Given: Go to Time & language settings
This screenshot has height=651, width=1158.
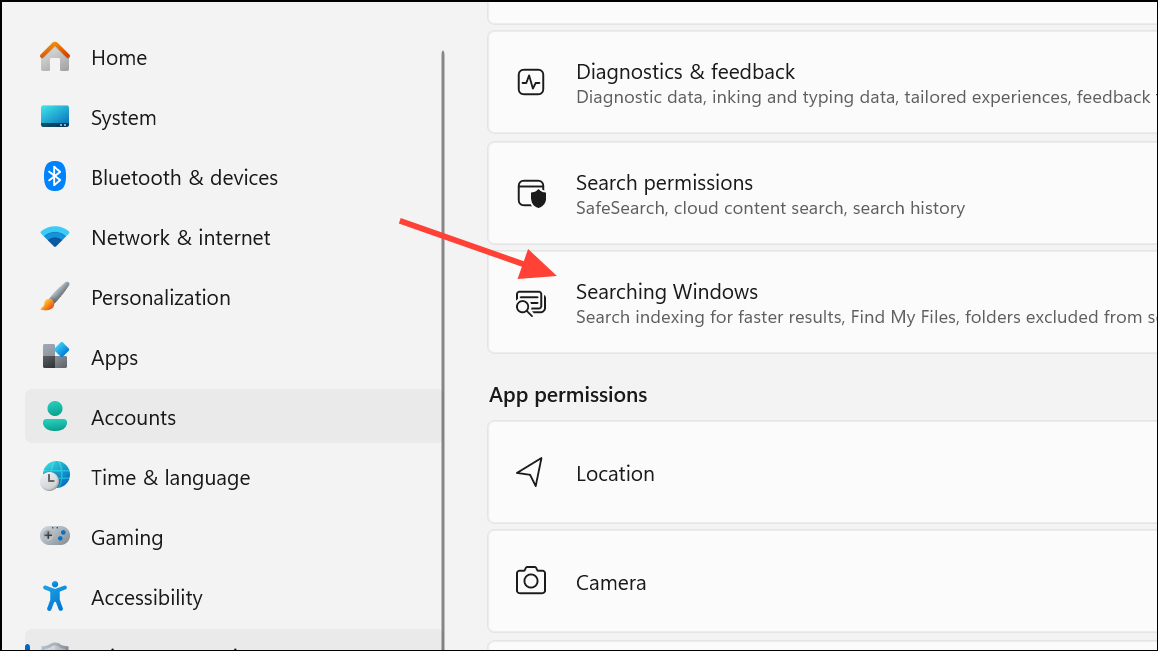Looking at the screenshot, I should click(233, 477).
